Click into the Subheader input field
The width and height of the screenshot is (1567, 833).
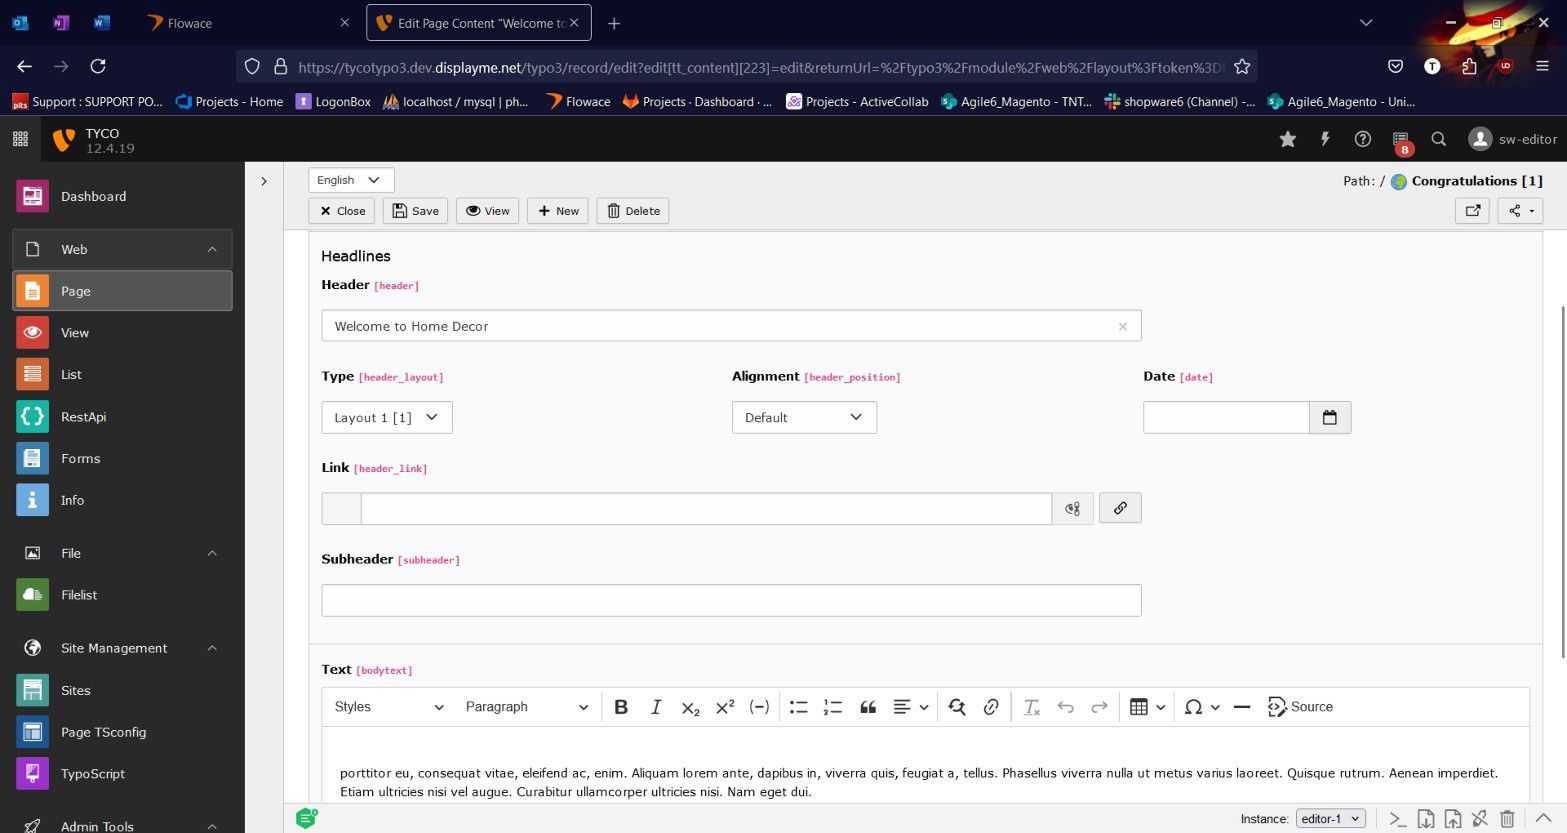(730, 600)
